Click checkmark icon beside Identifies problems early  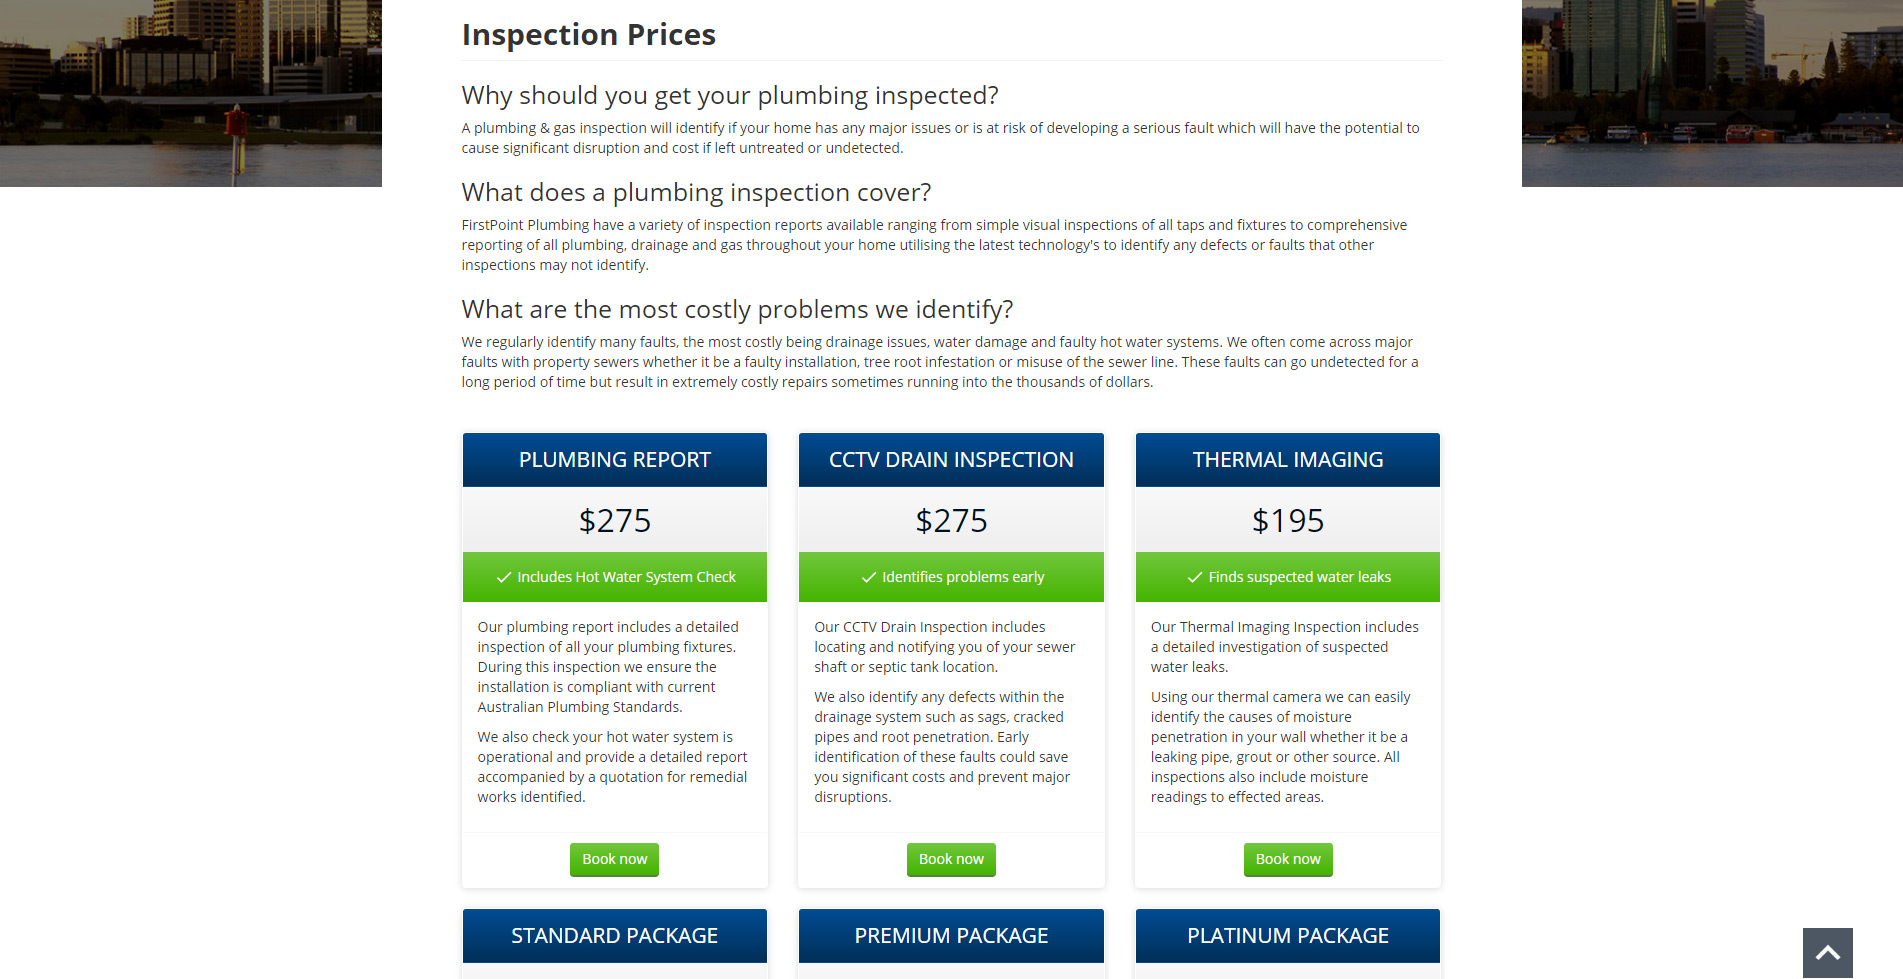(869, 578)
